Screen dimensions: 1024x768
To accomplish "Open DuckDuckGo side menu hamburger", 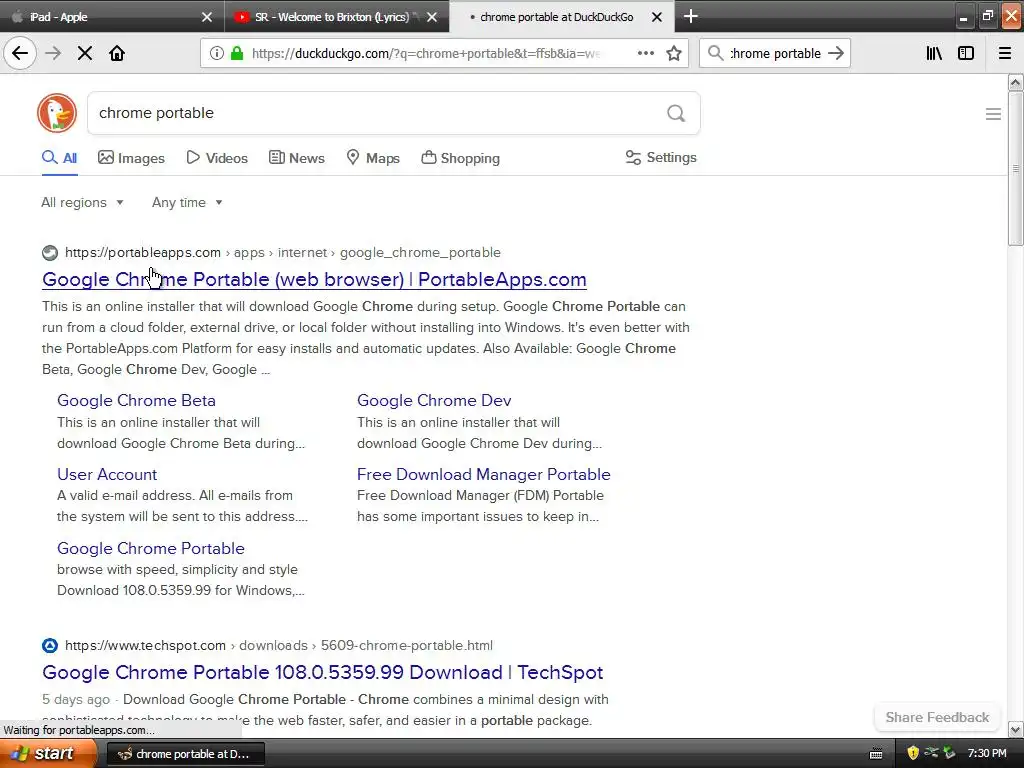I will pos(993,114).
